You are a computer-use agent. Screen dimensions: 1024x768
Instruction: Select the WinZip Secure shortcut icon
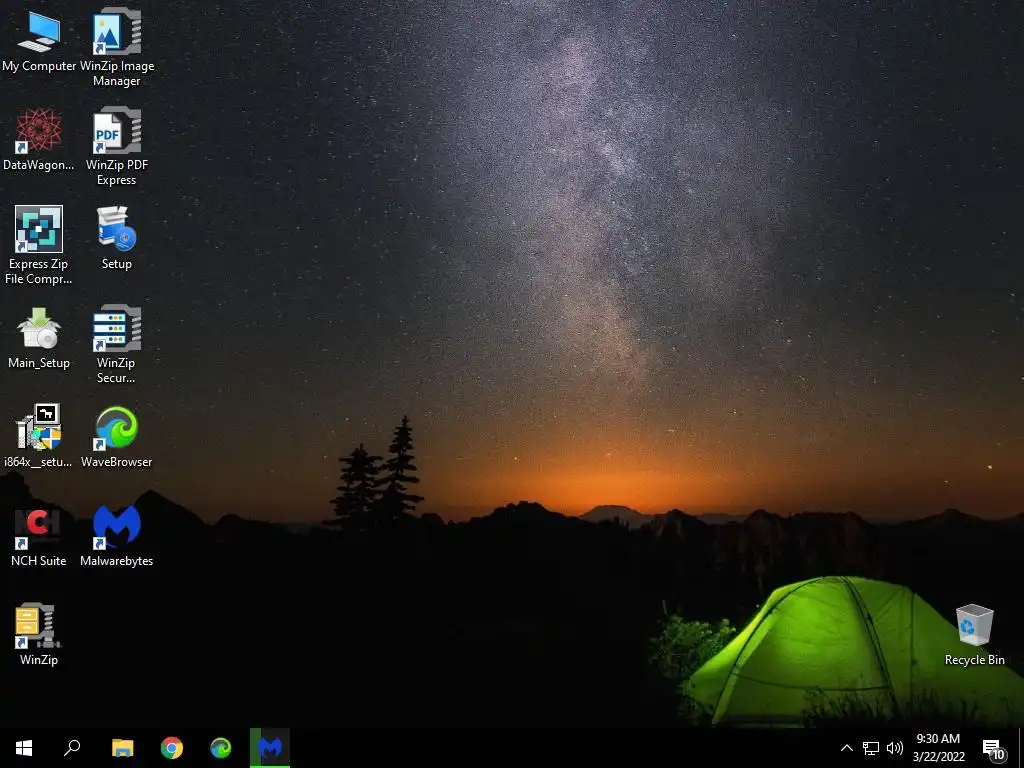pos(117,344)
